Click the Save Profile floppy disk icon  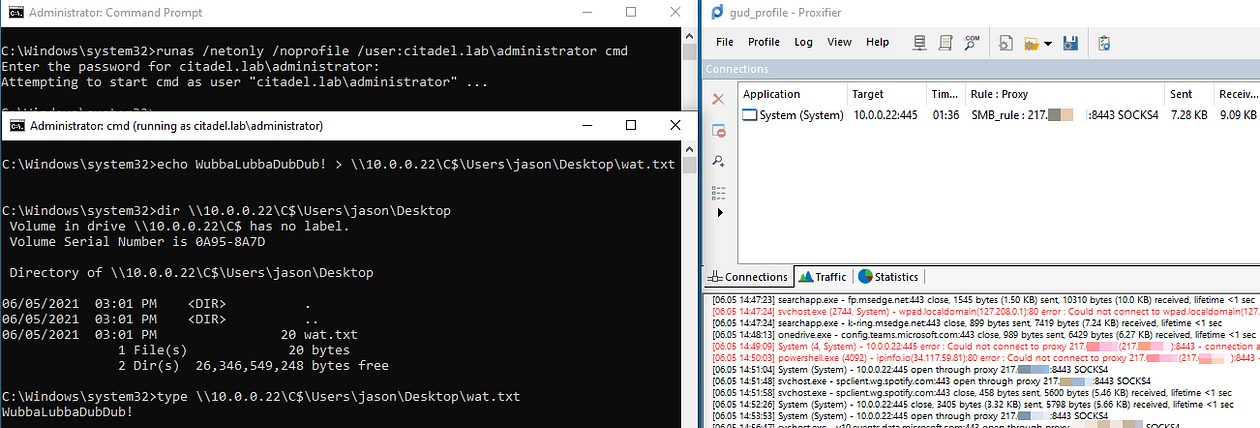point(1070,43)
